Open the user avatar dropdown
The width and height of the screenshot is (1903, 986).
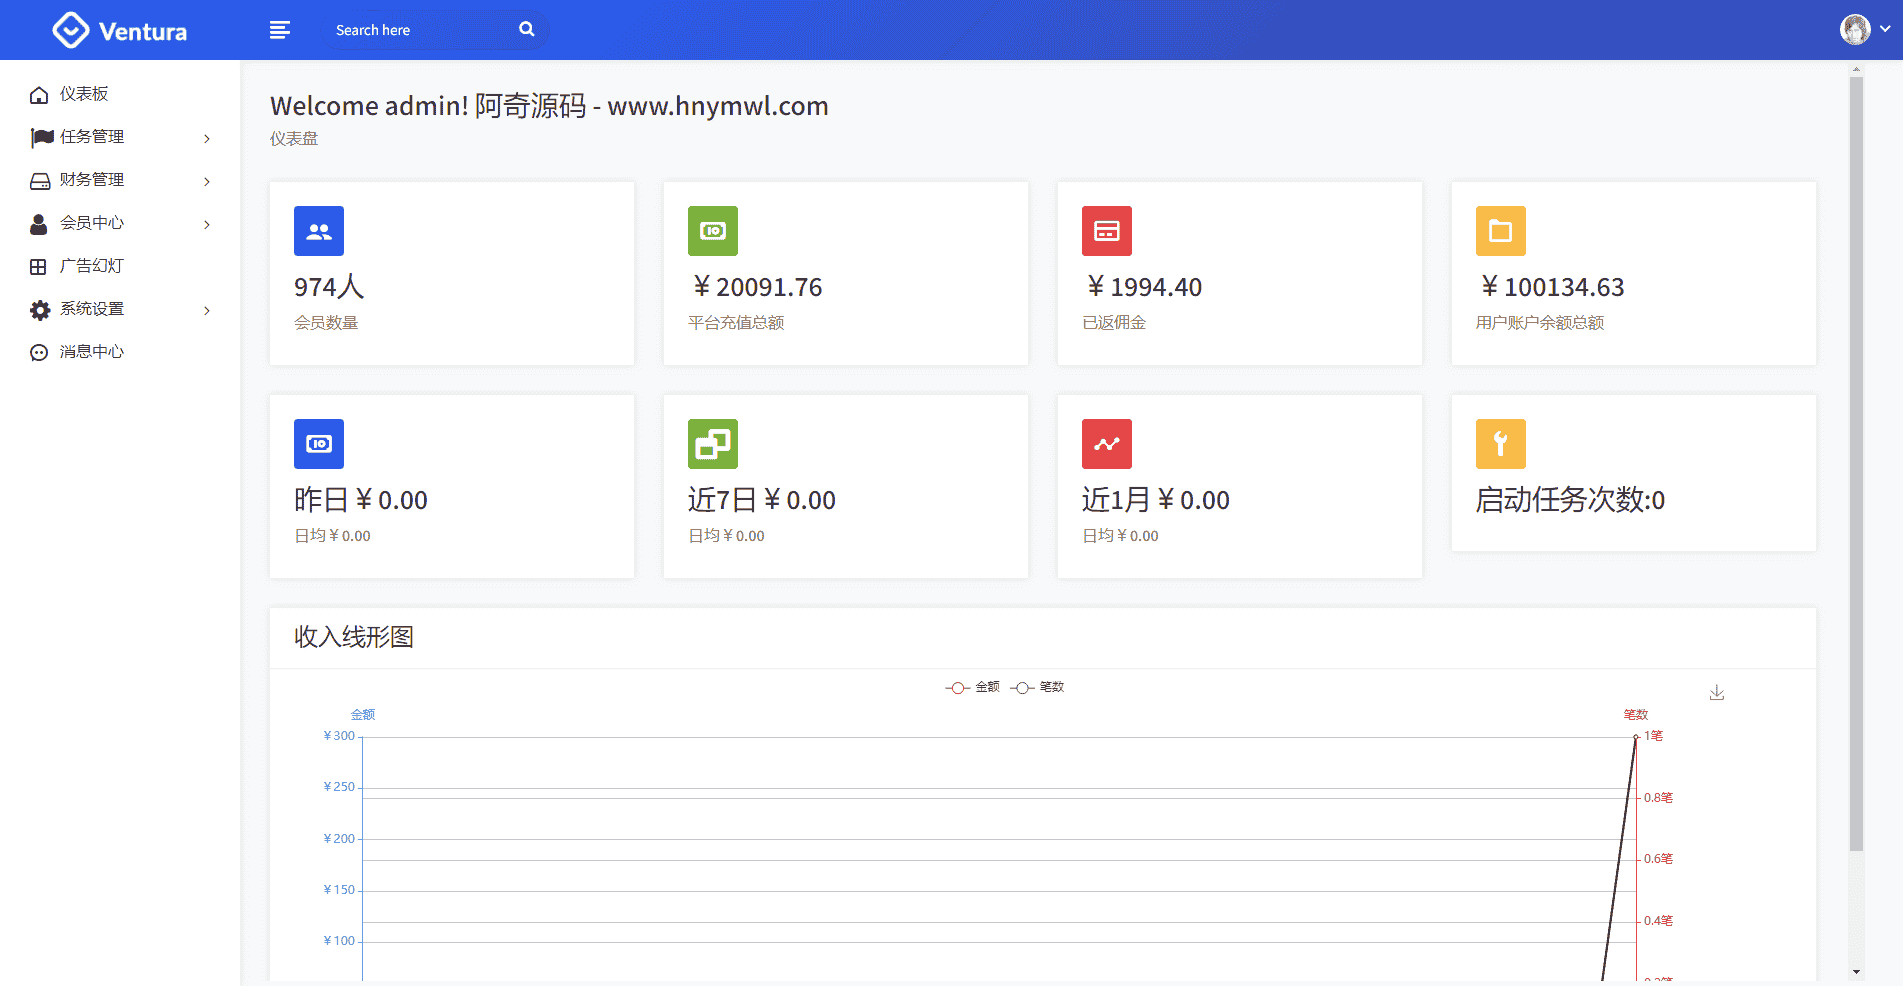(1865, 30)
